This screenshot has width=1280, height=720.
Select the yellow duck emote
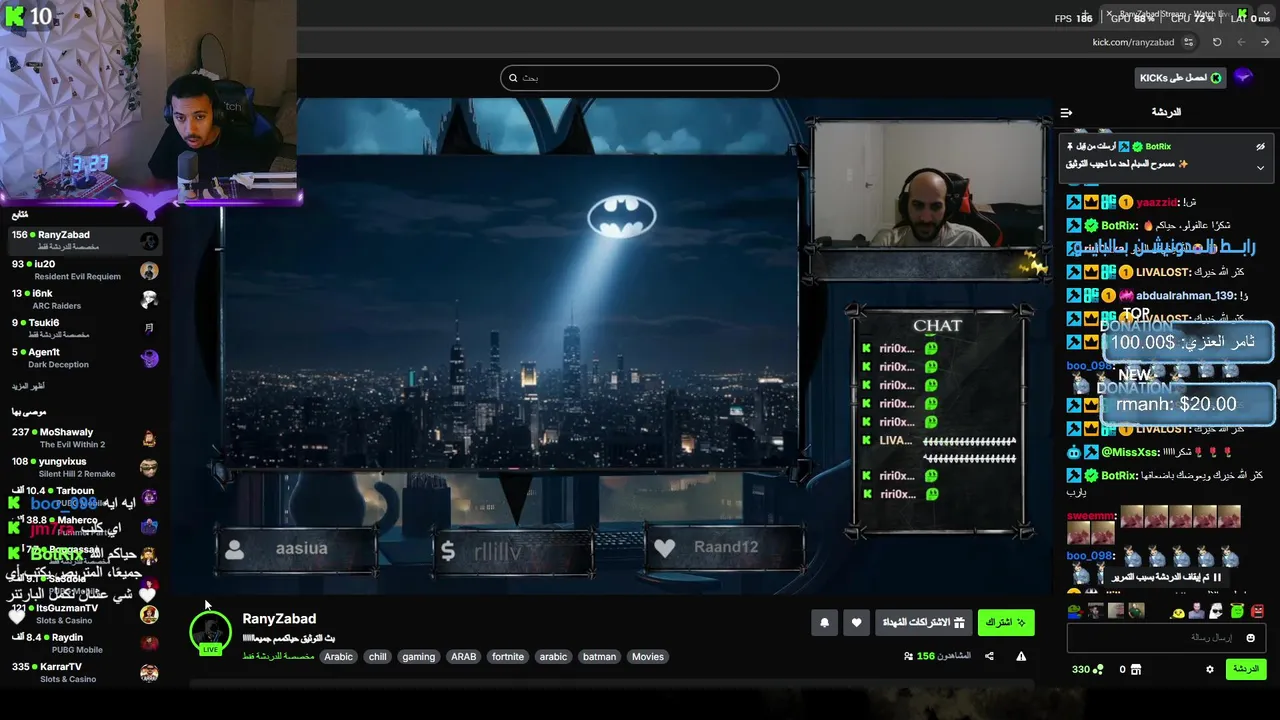[x=1179, y=612]
